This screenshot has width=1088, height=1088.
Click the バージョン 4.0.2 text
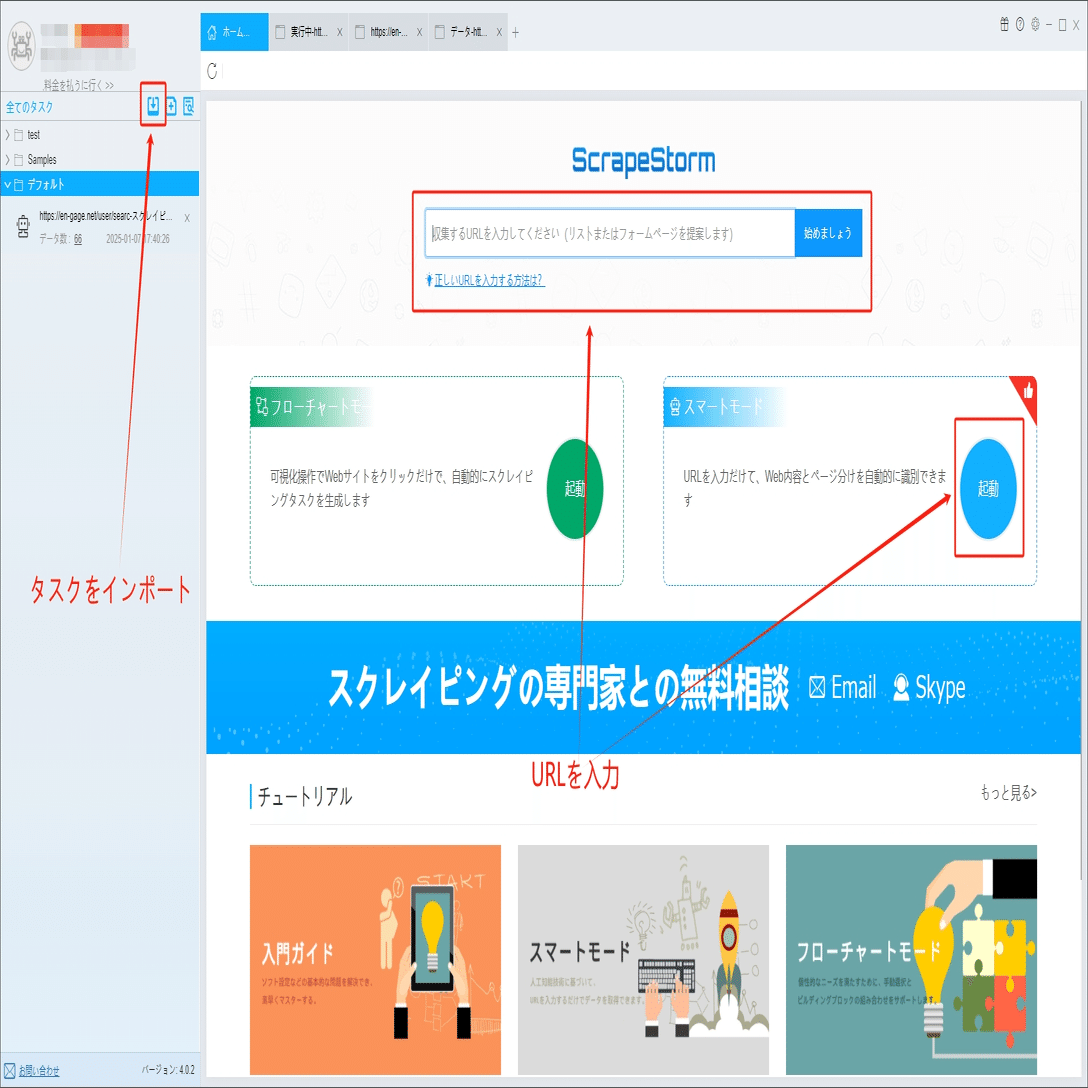coord(168,1069)
